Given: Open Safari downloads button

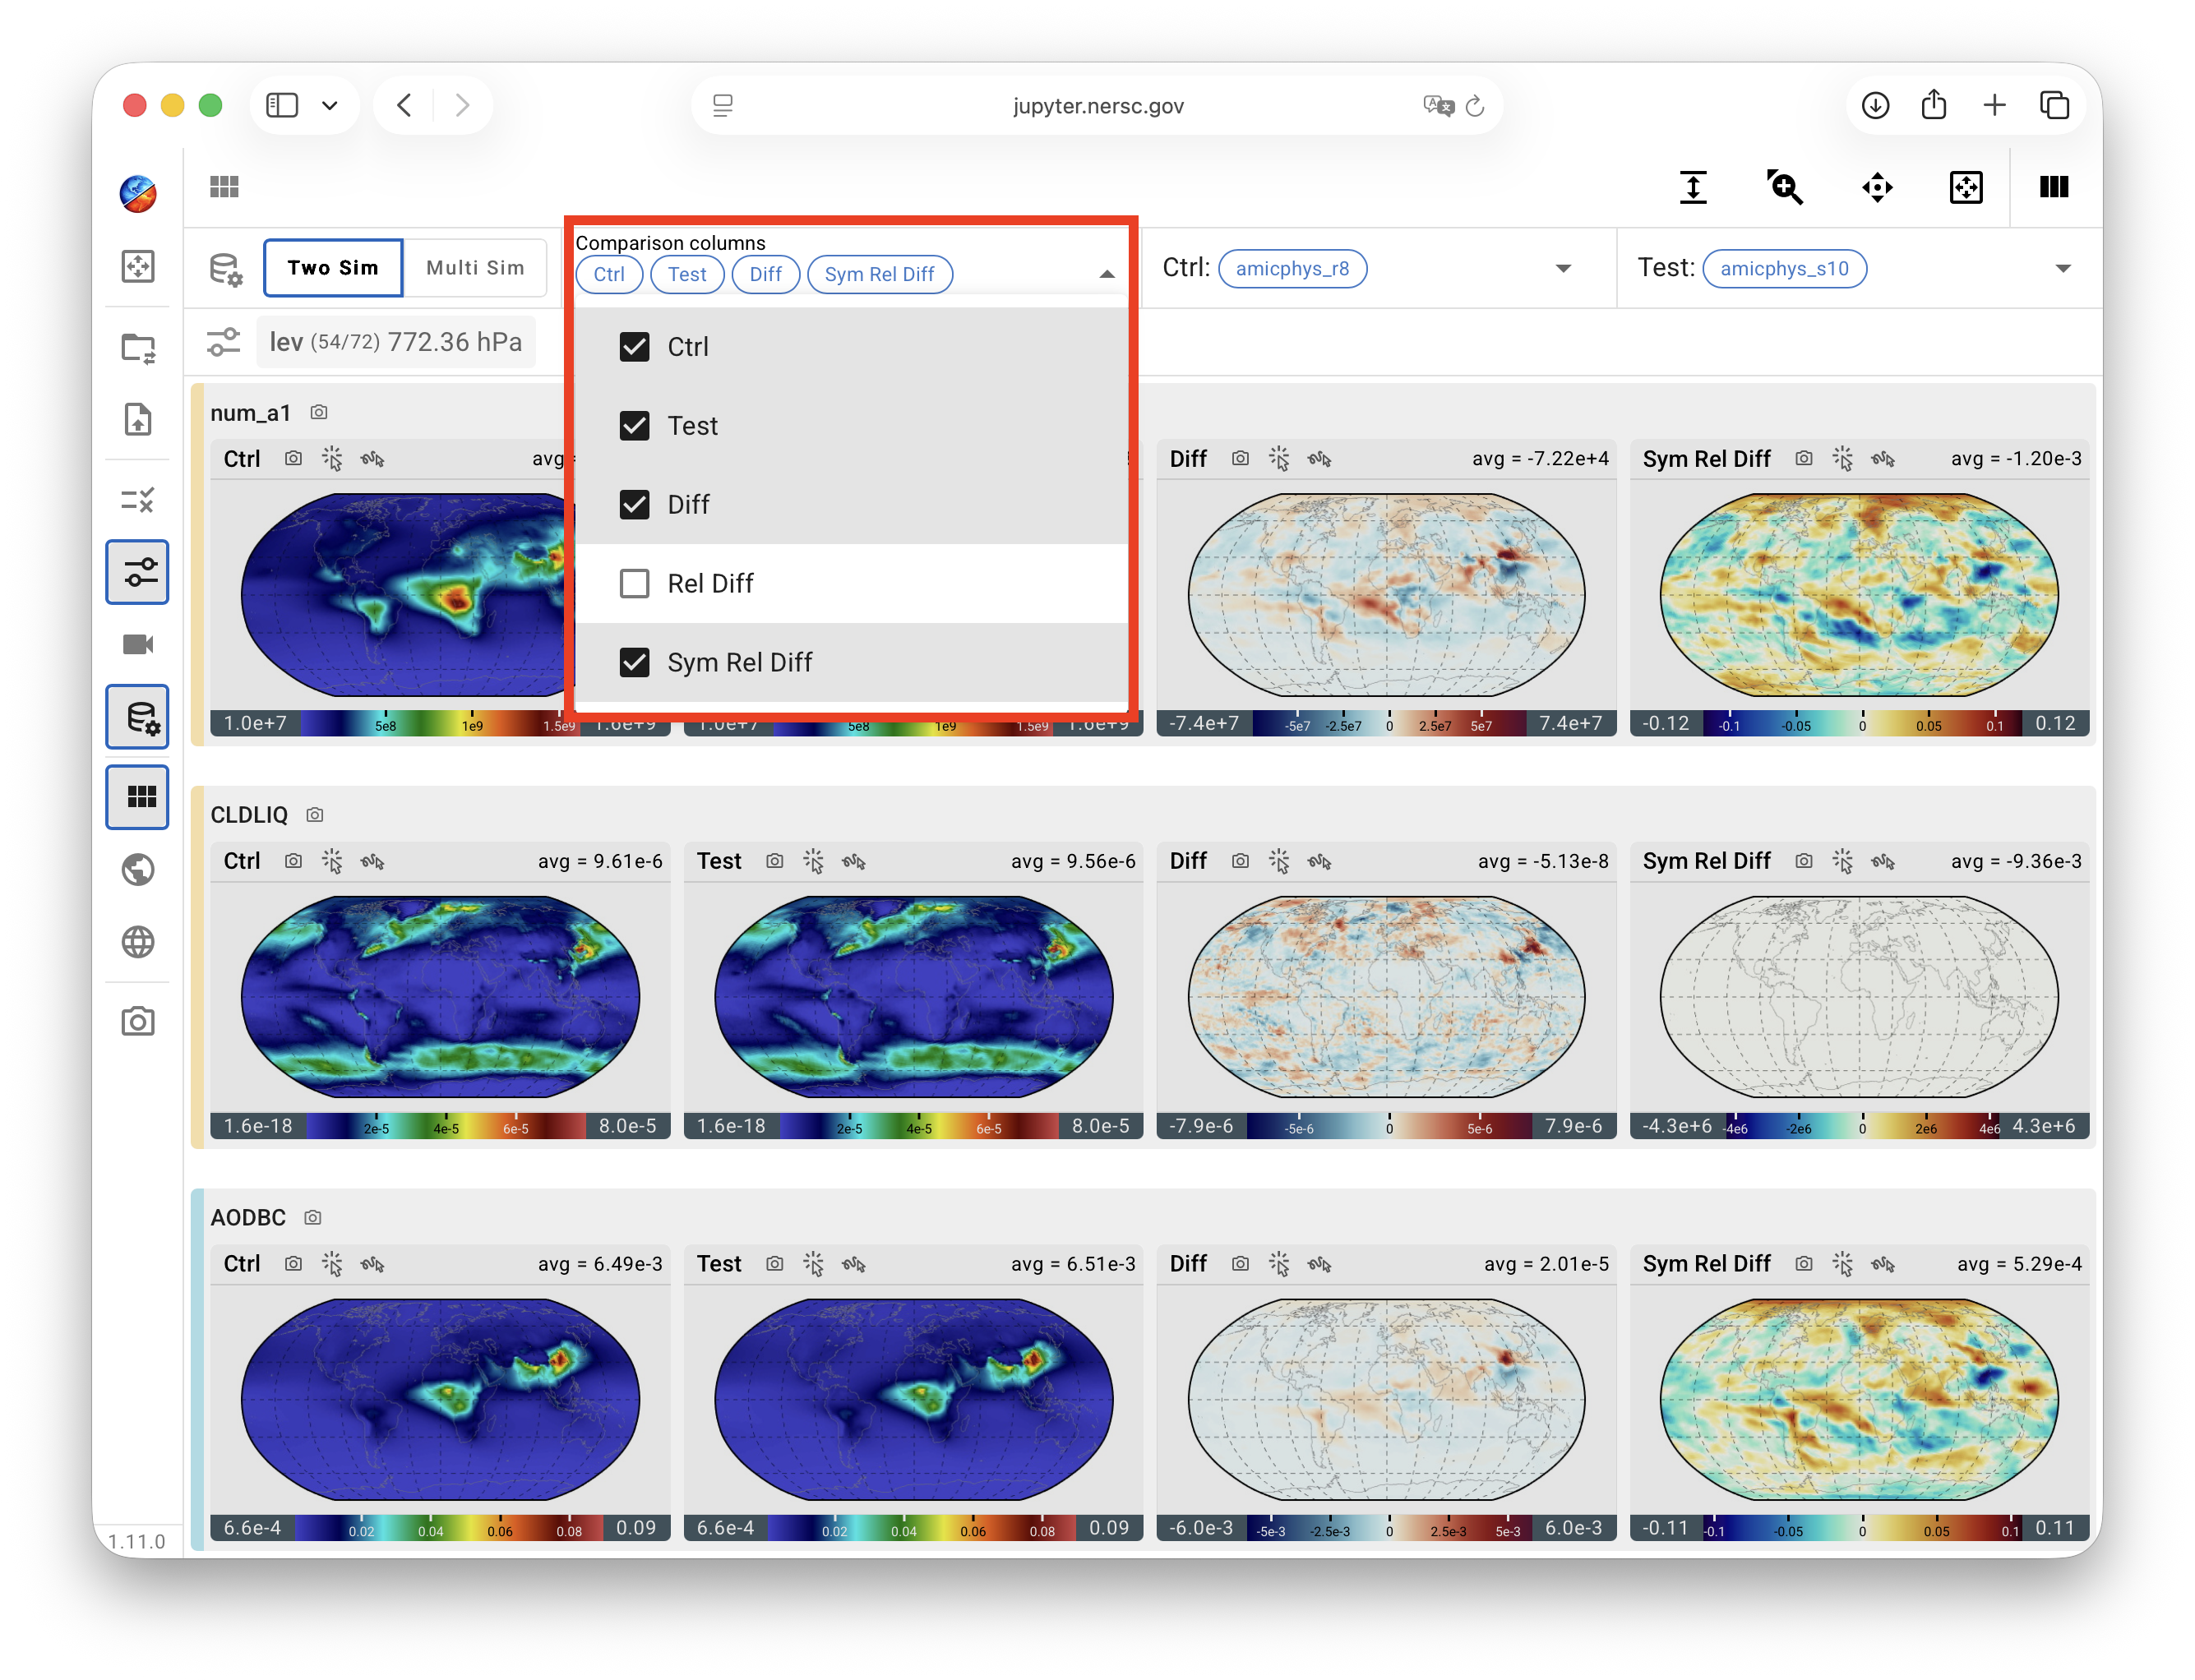Looking at the screenshot, I should [x=1875, y=105].
